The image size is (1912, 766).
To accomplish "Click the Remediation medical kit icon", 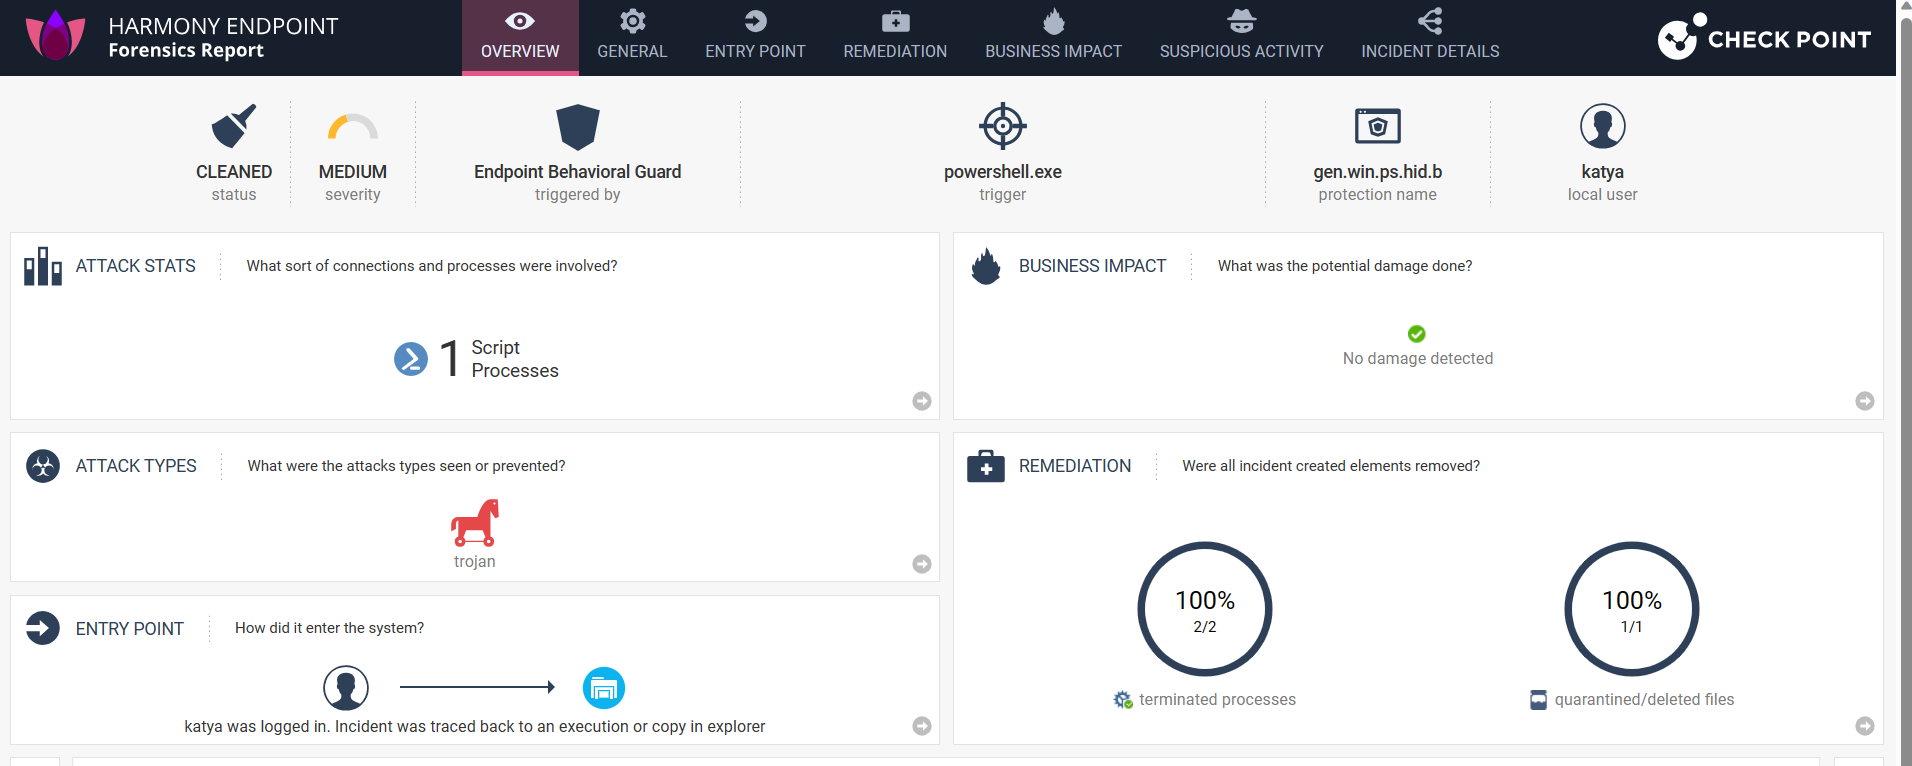I will click(986, 466).
